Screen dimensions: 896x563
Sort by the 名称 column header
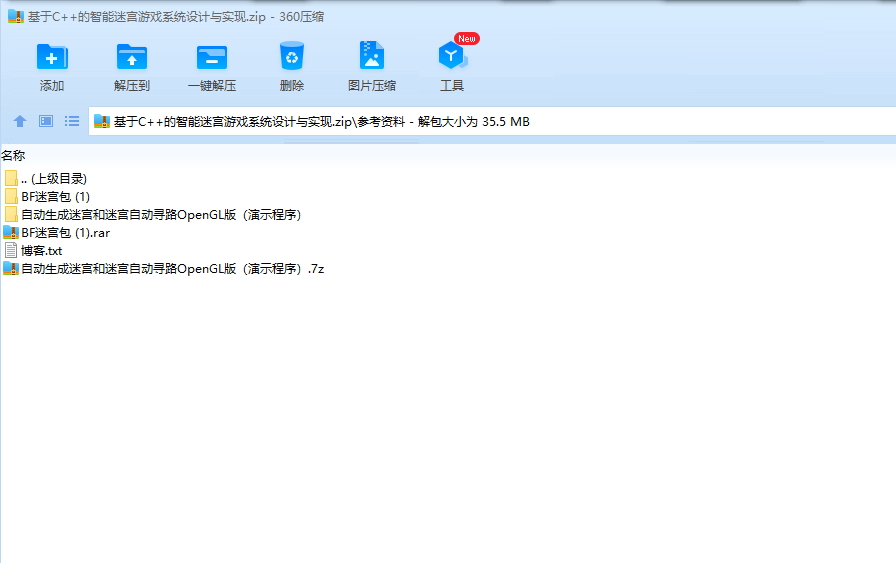click(x=13, y=155)
